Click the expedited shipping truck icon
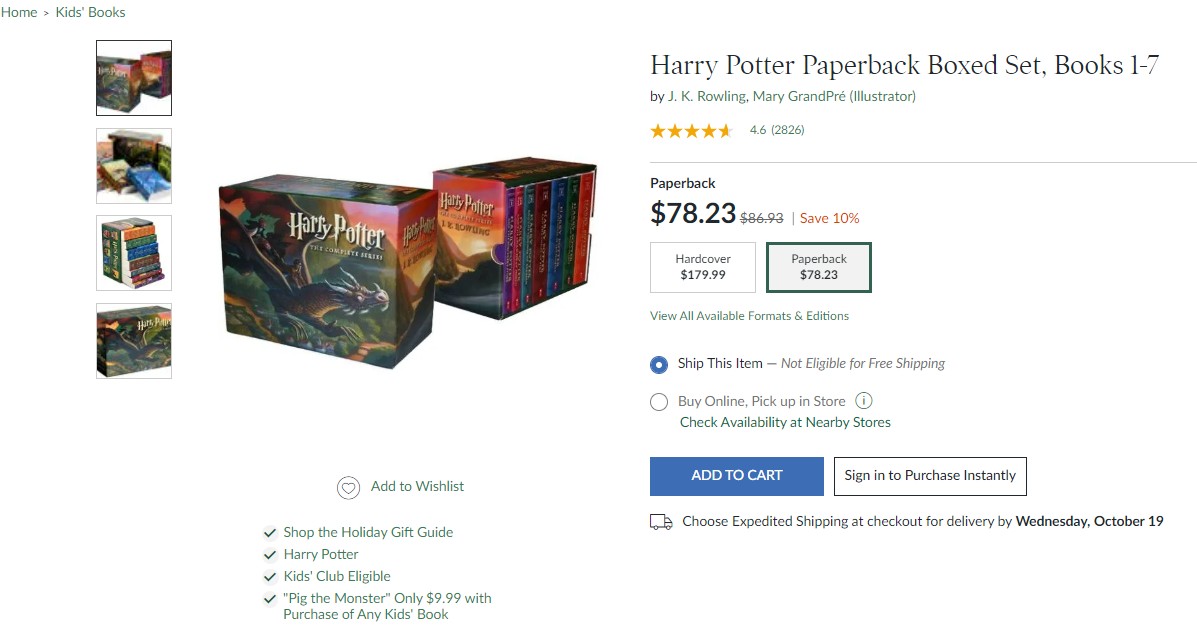This screenshot has width=1197, height=635. 661,522
